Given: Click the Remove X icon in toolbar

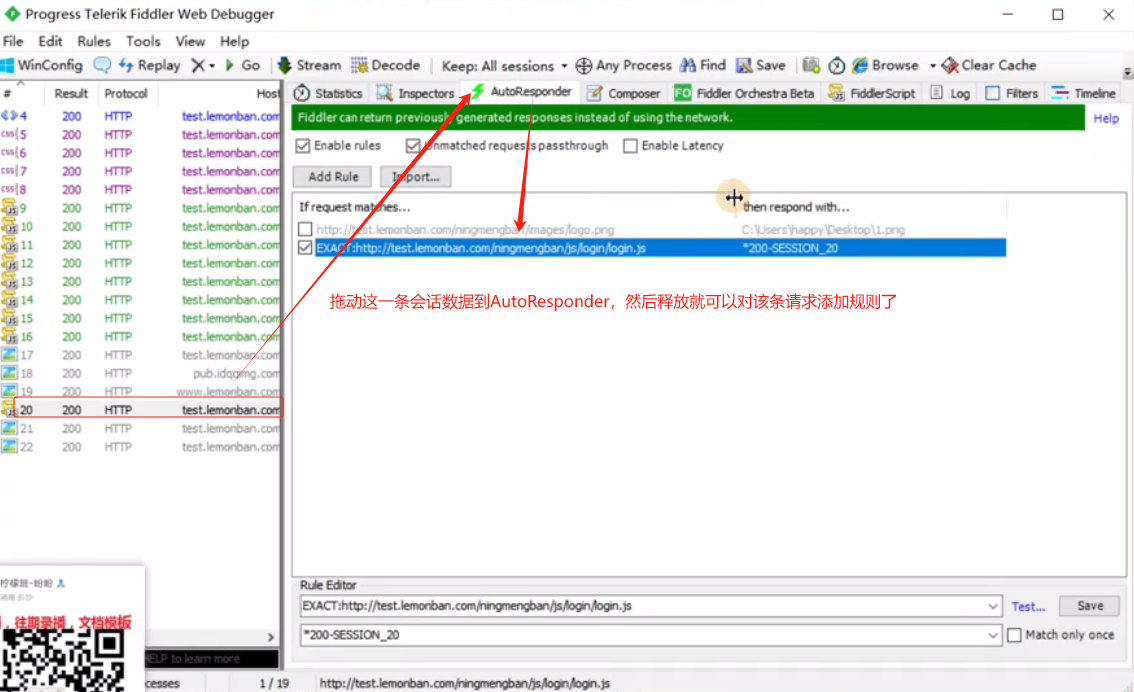Looking at the screenshot, I should 197,65.
